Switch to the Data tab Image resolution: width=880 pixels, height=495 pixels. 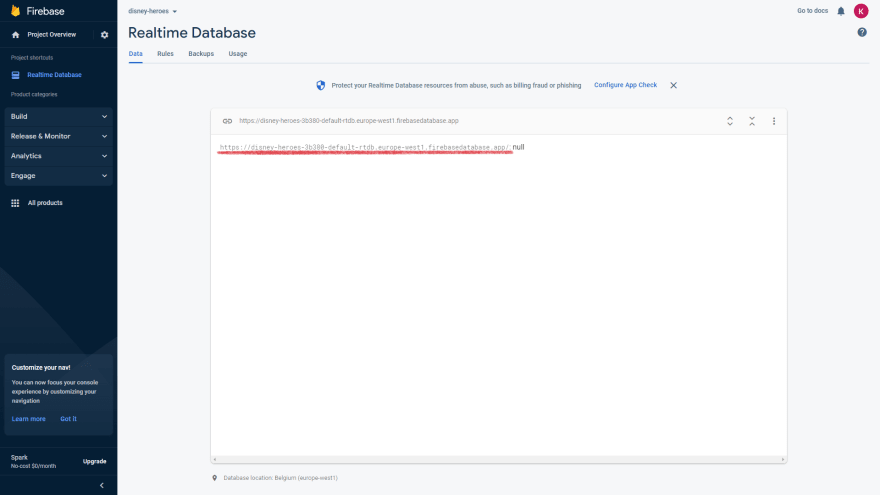coord(135,54)
